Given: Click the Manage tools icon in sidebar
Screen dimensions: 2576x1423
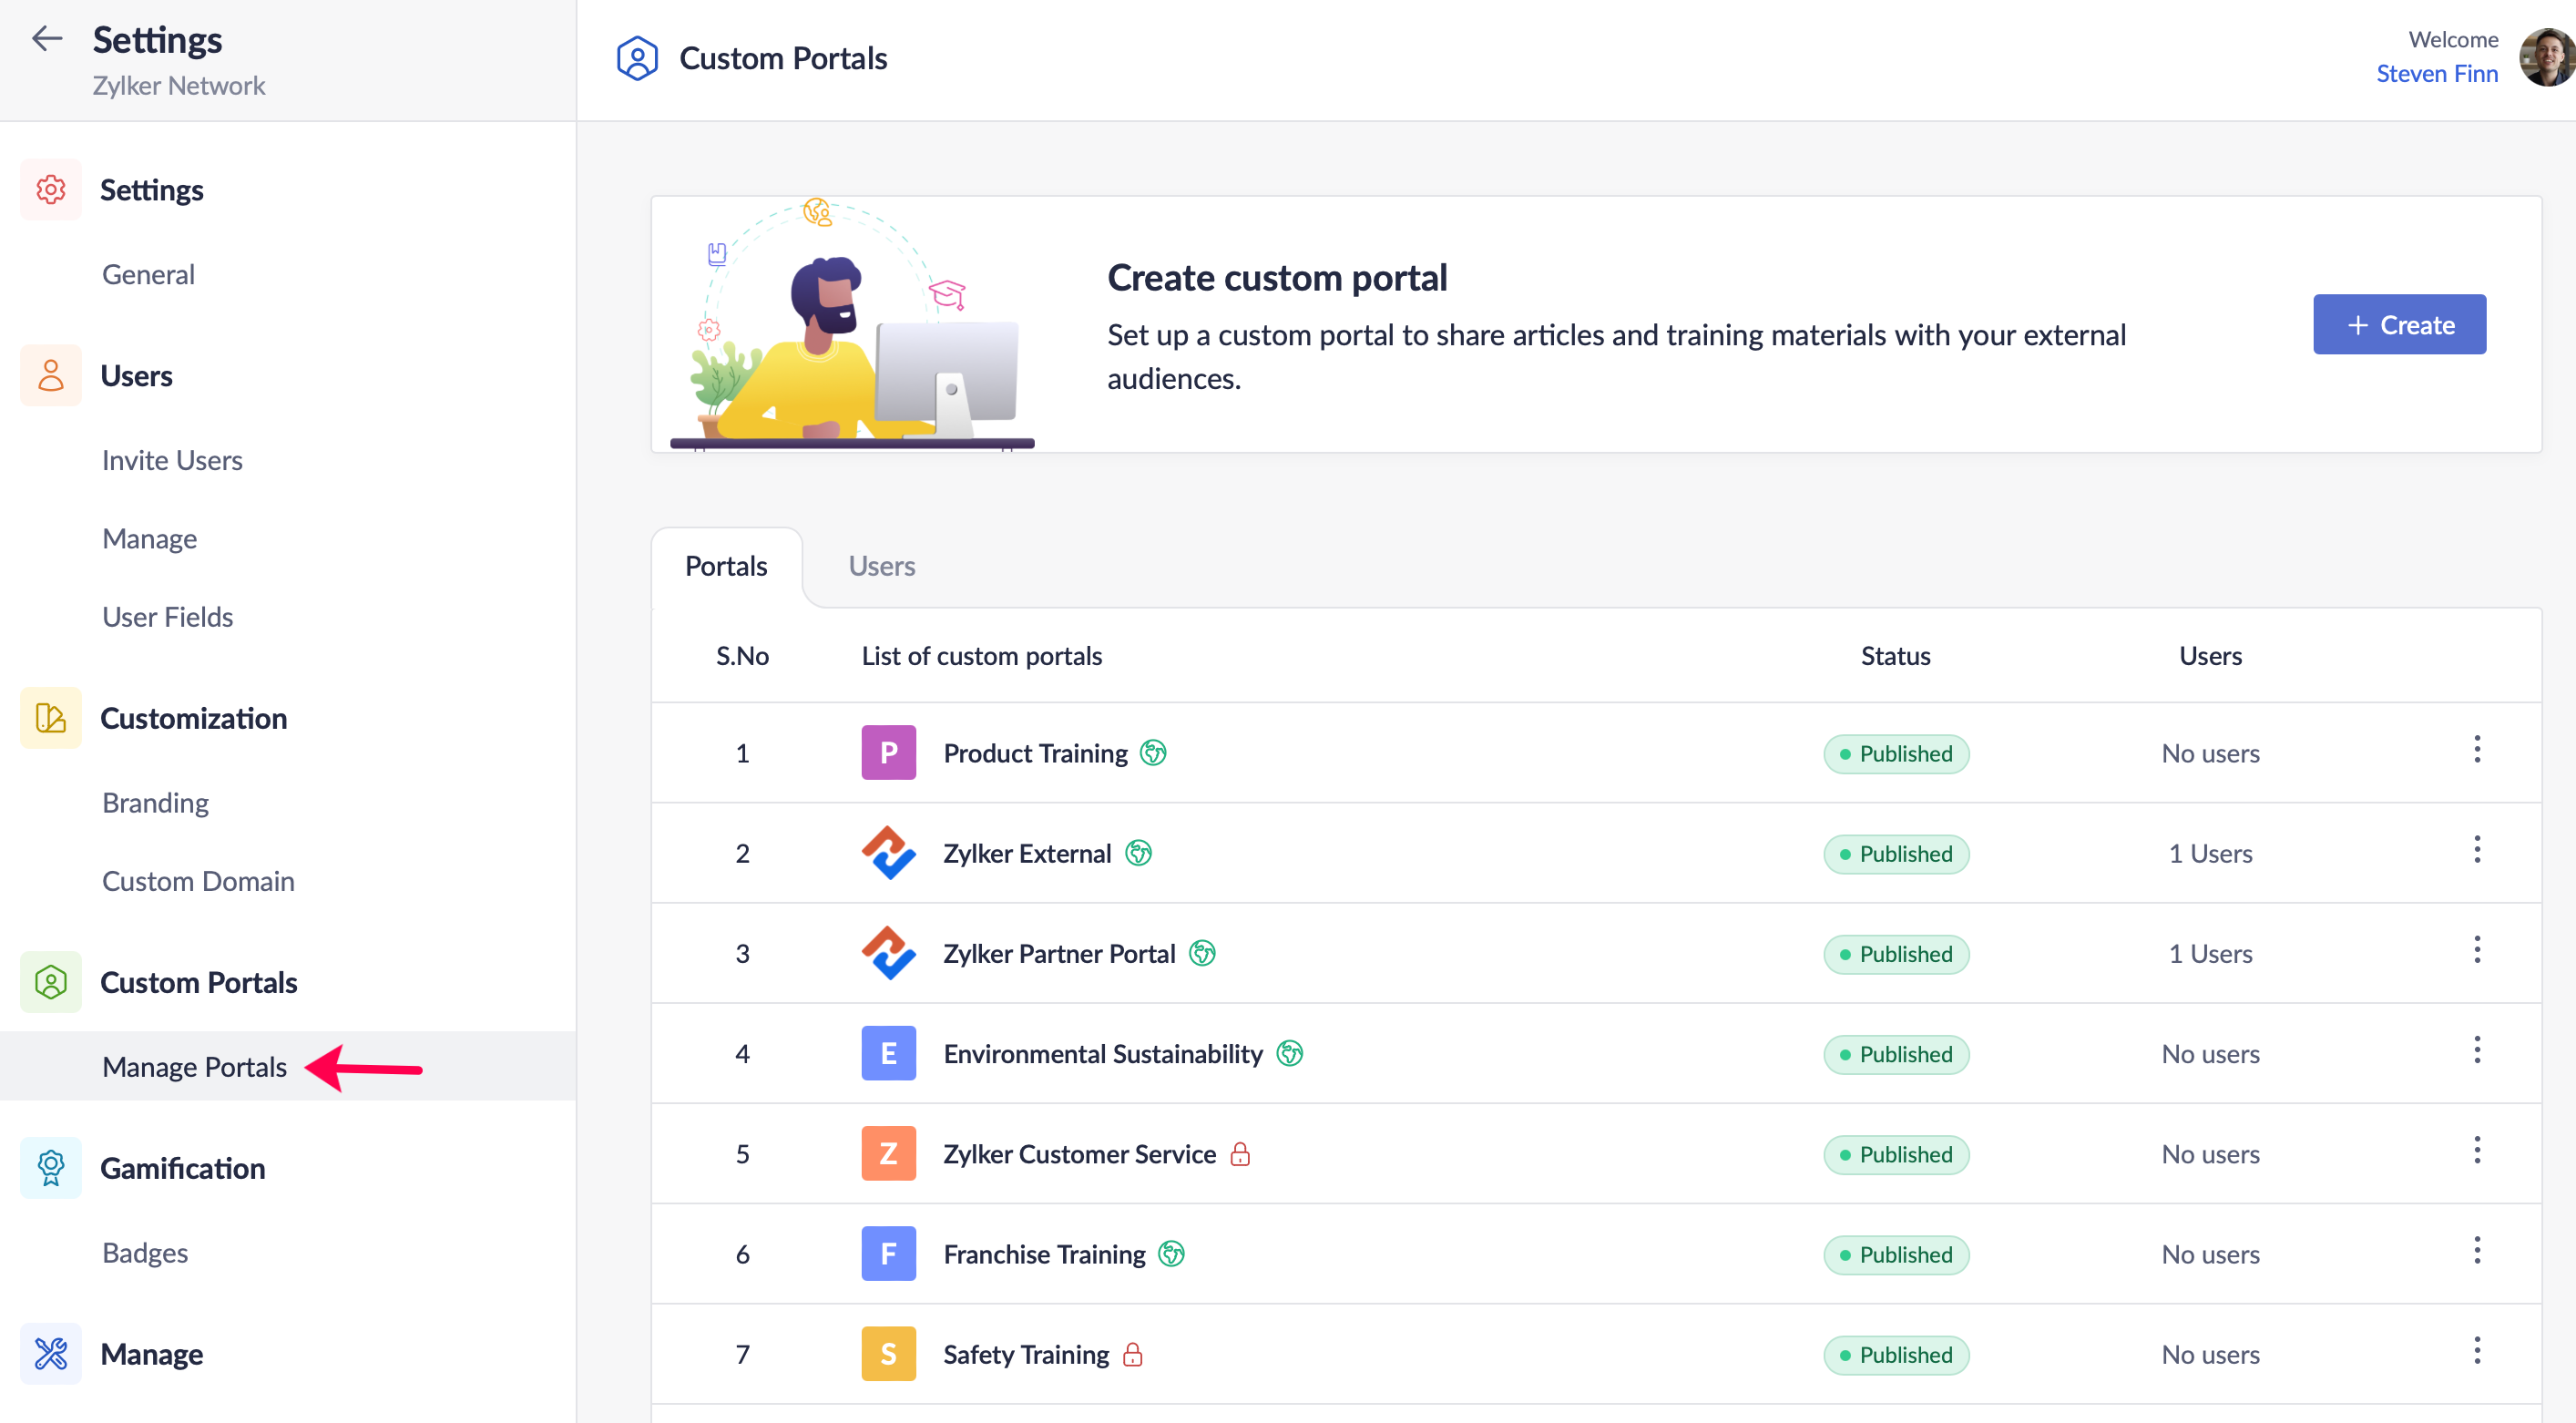Looking at the screenshot, I should tap(50, 1353).
